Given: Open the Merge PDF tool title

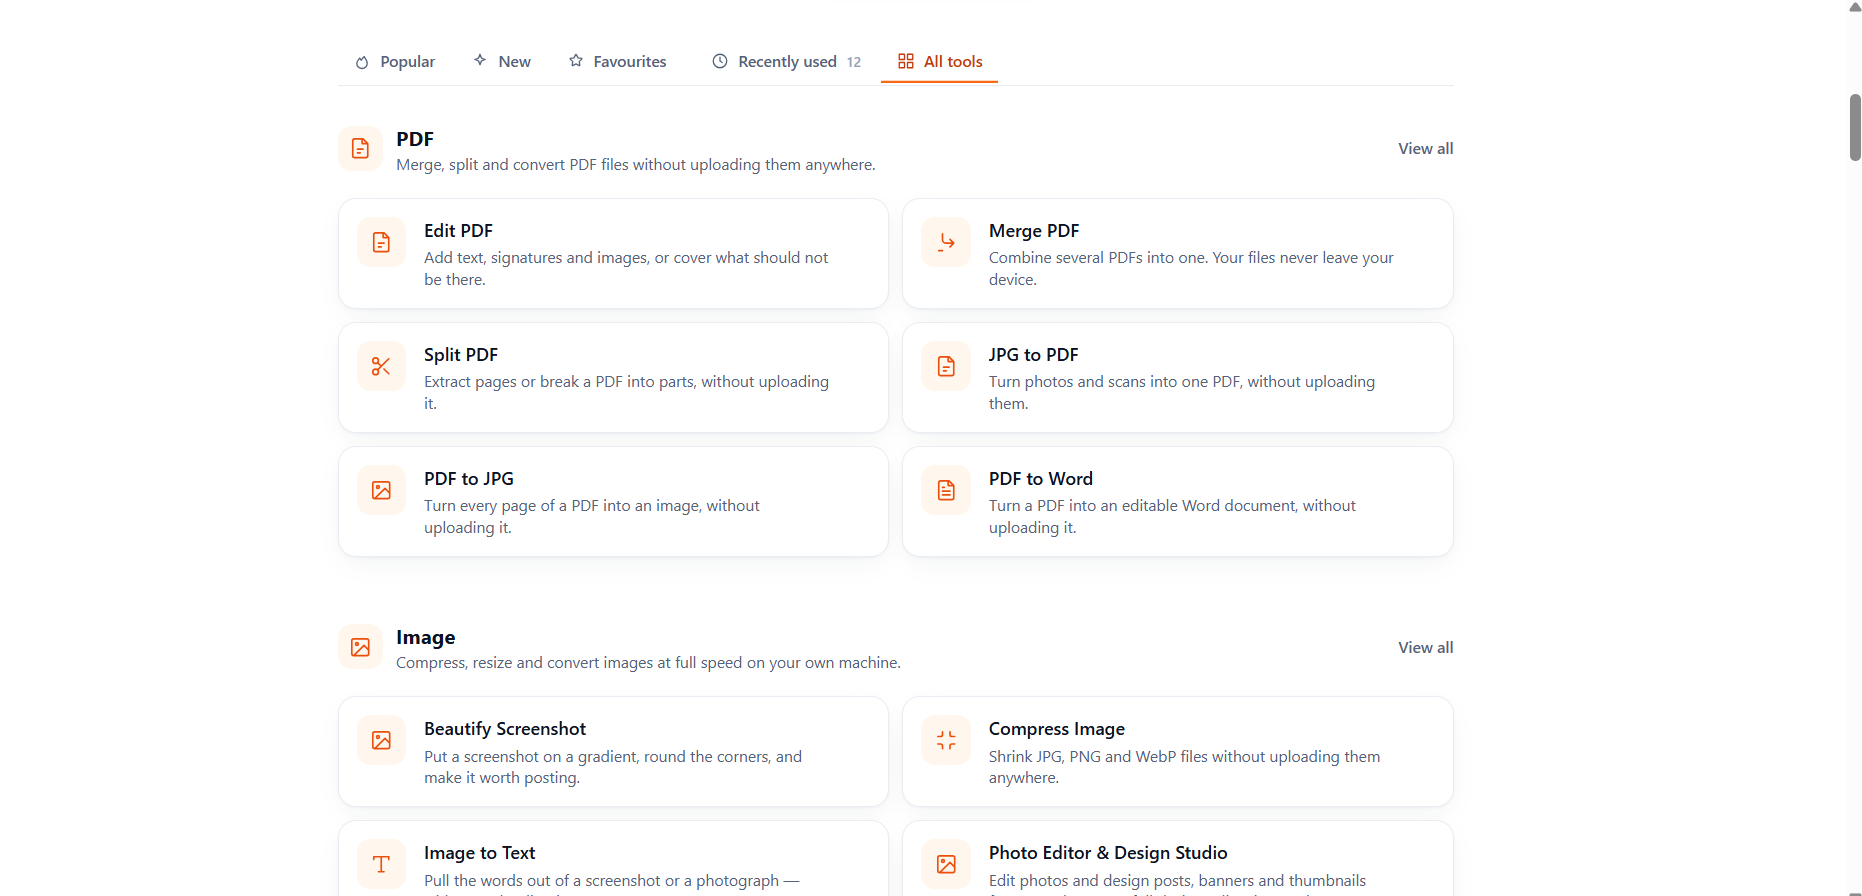Looking at the screenshot, I should click(x=1034, y=231).
